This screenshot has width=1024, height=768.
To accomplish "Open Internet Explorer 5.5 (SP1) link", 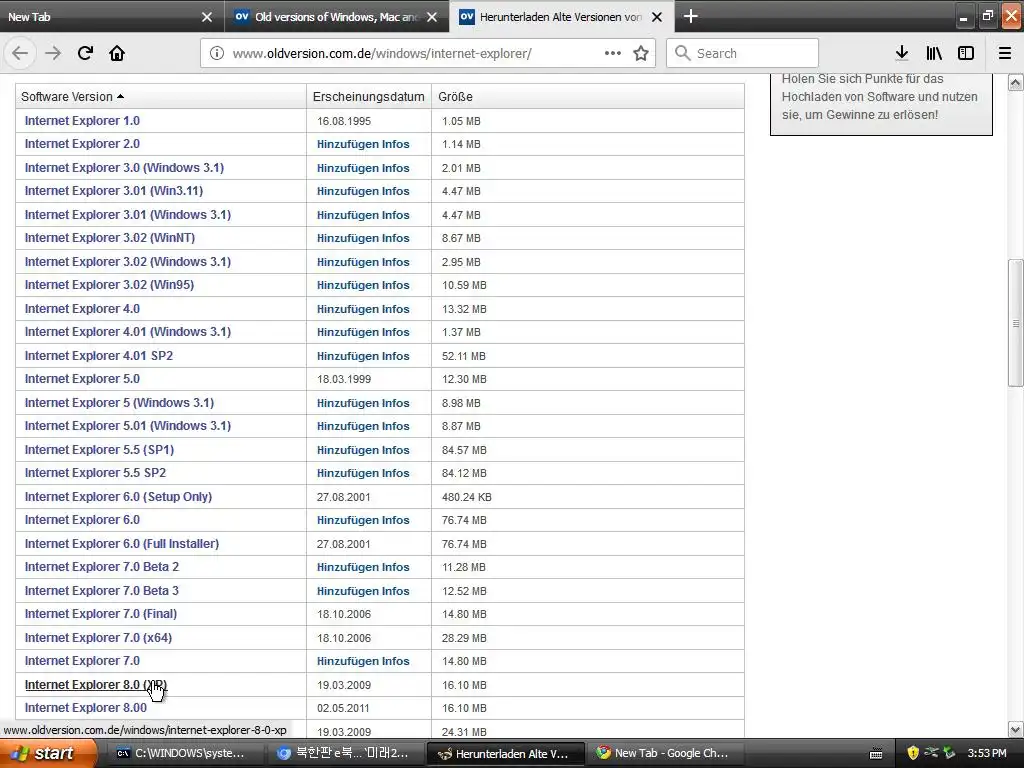I will pyautogui.click(x=99, y=450).
